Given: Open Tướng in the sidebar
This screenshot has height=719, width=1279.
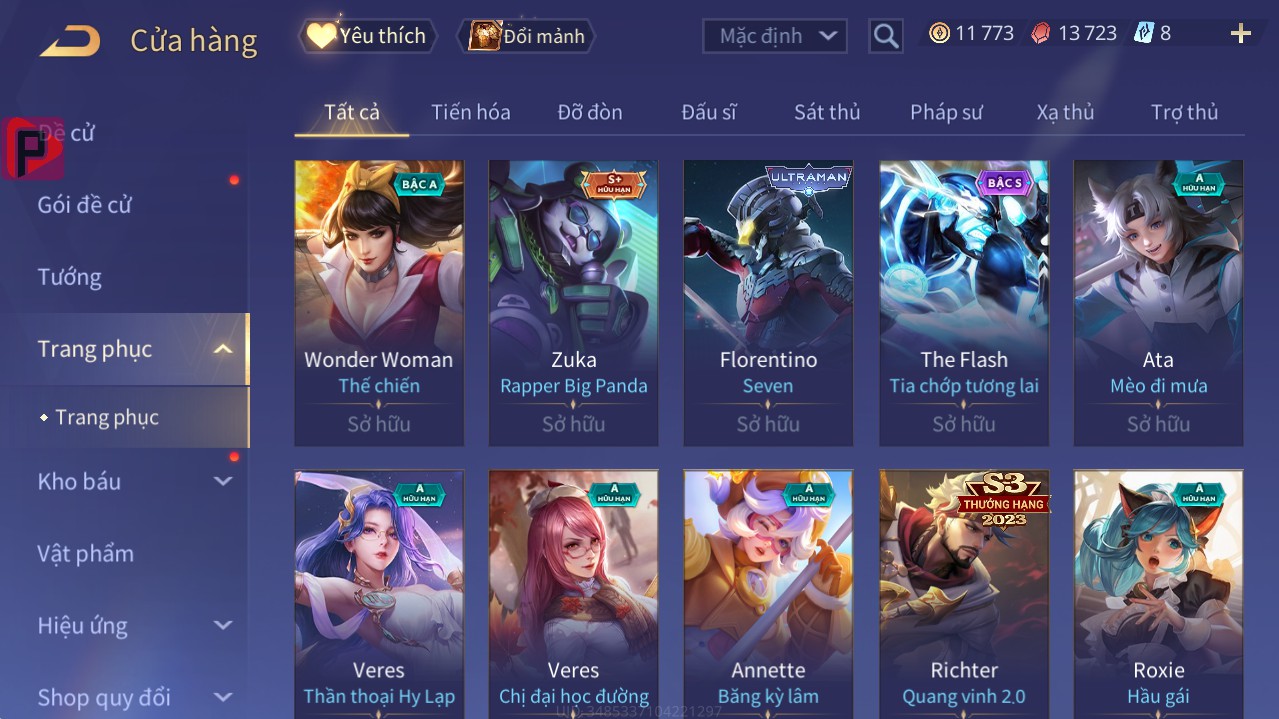Looking at the screenshot, I should coord(70,277).
